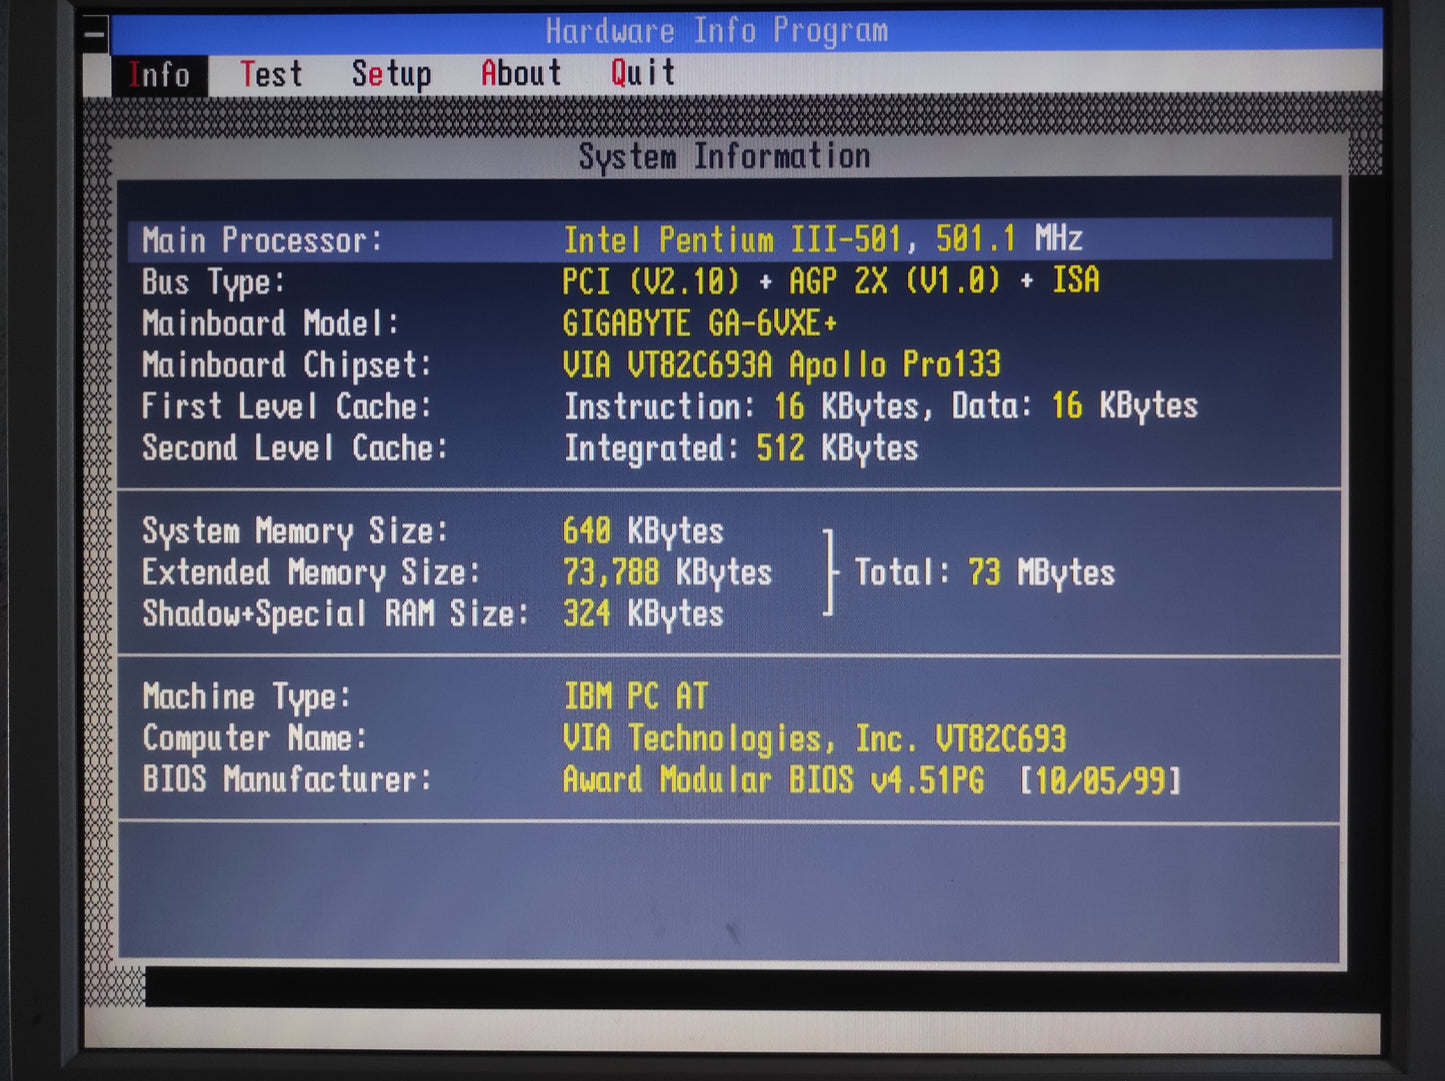
Task: Select the "BIOS Manufacturer:" label
Action: (x=286, y=779)
